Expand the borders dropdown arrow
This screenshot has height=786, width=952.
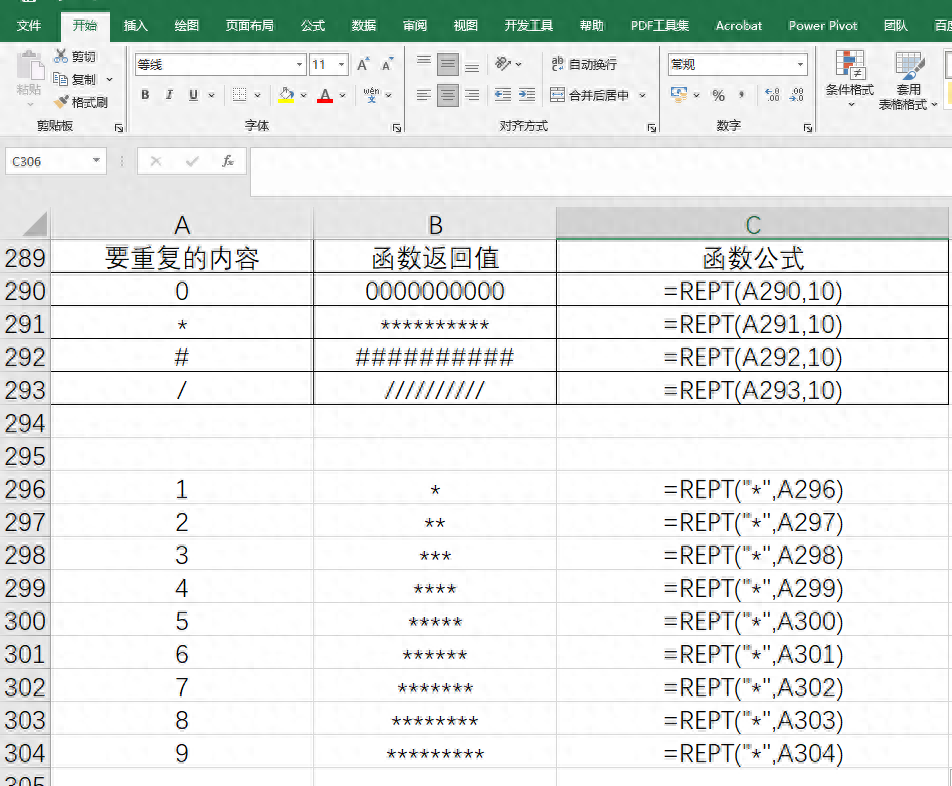[257, 95]
